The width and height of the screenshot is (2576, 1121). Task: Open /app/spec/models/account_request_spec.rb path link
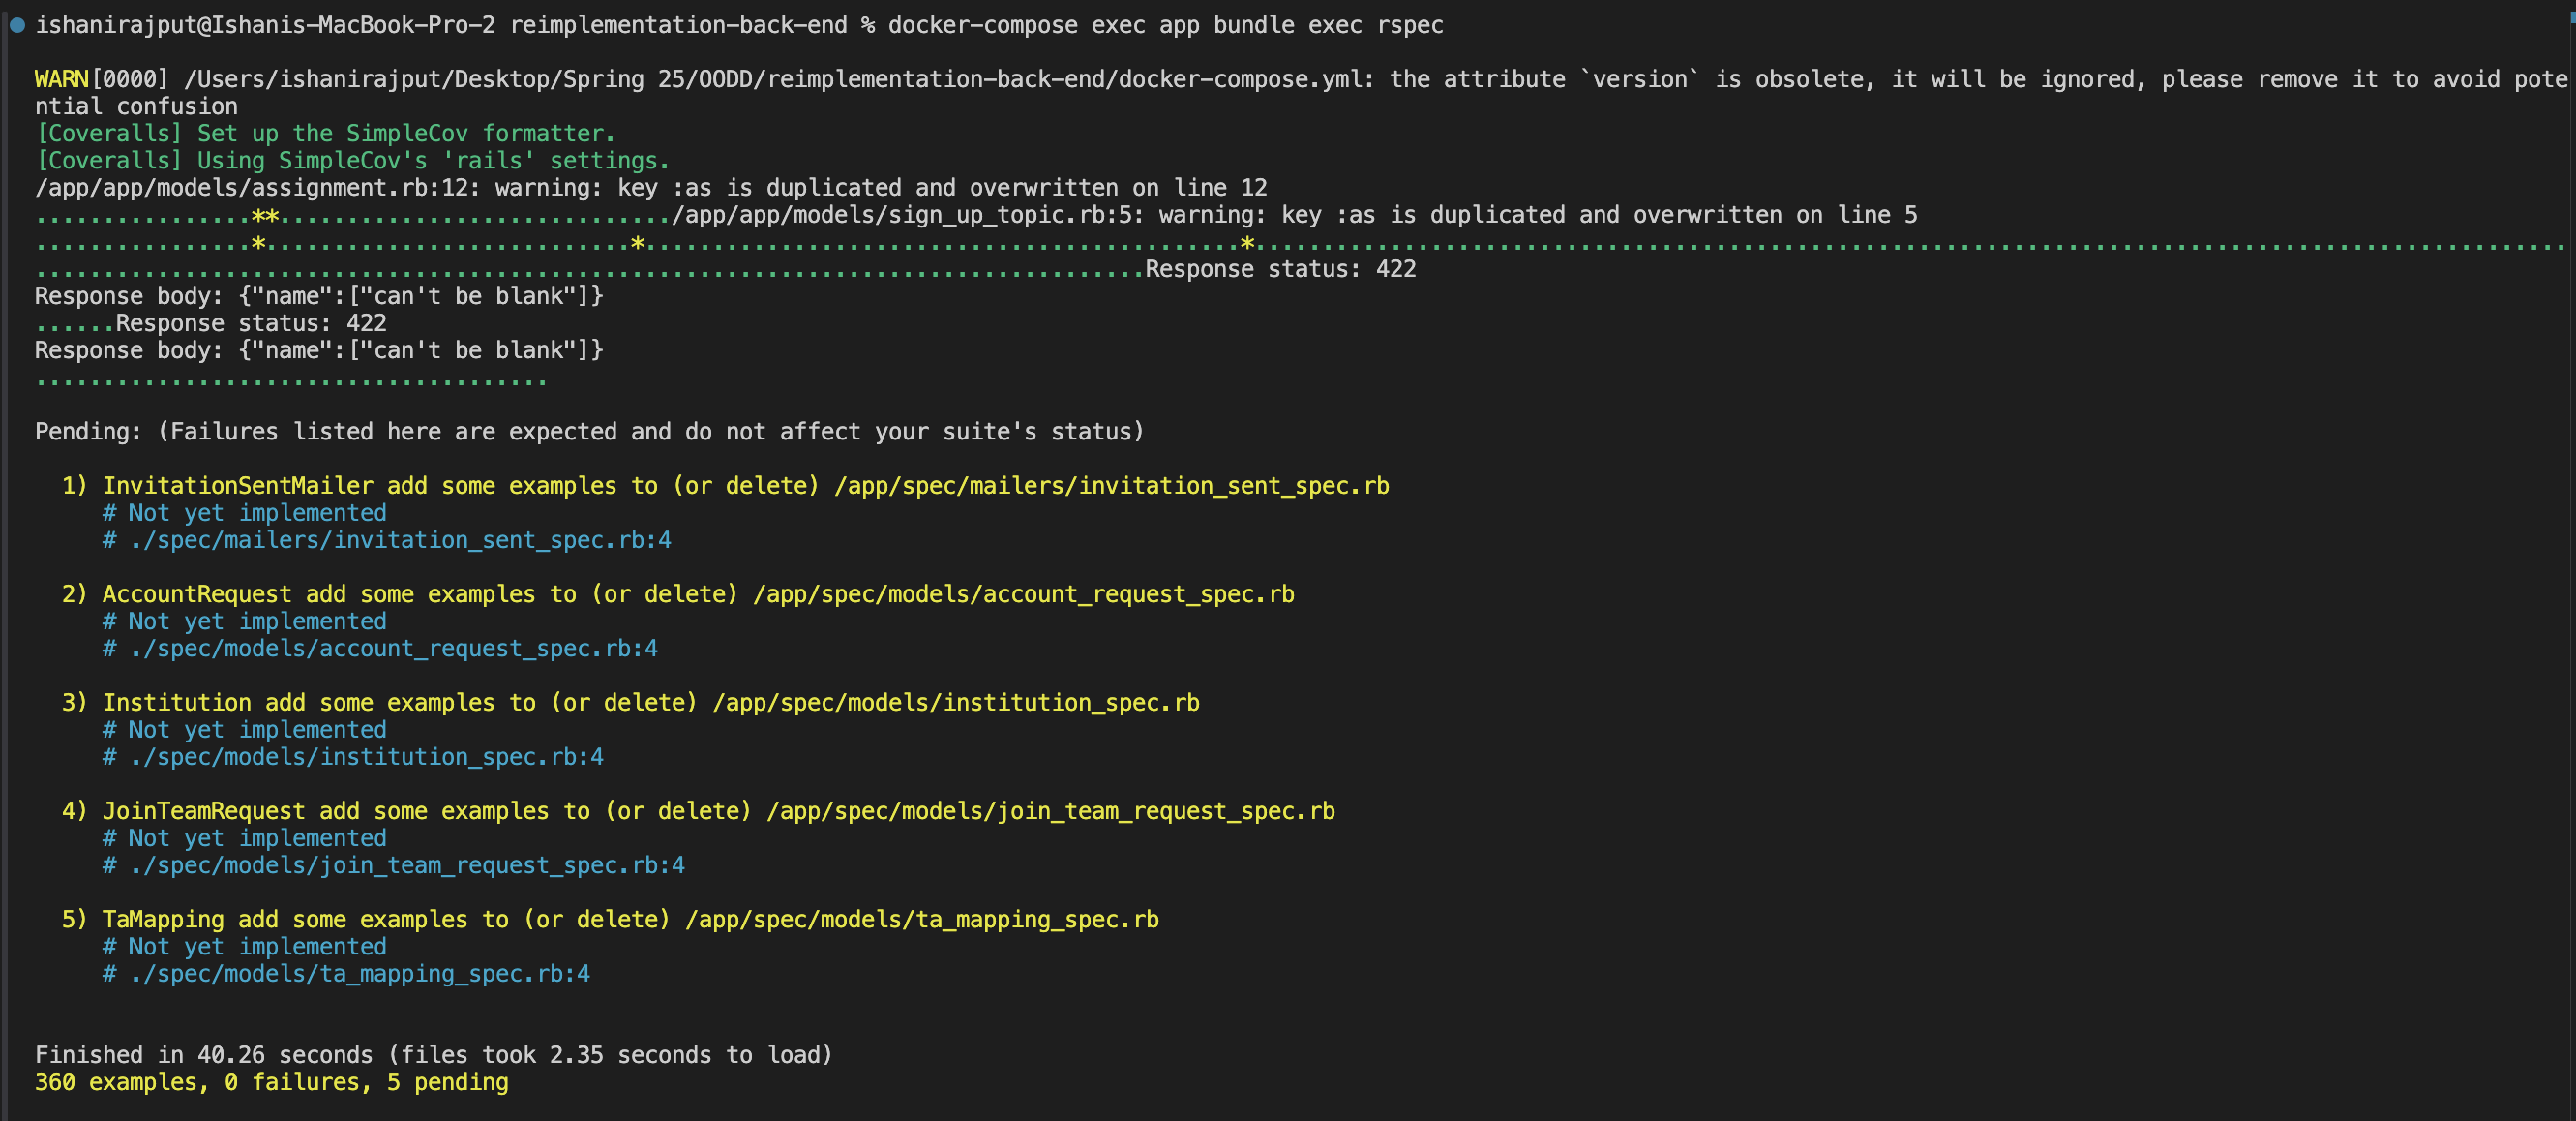pos(1023,595)
